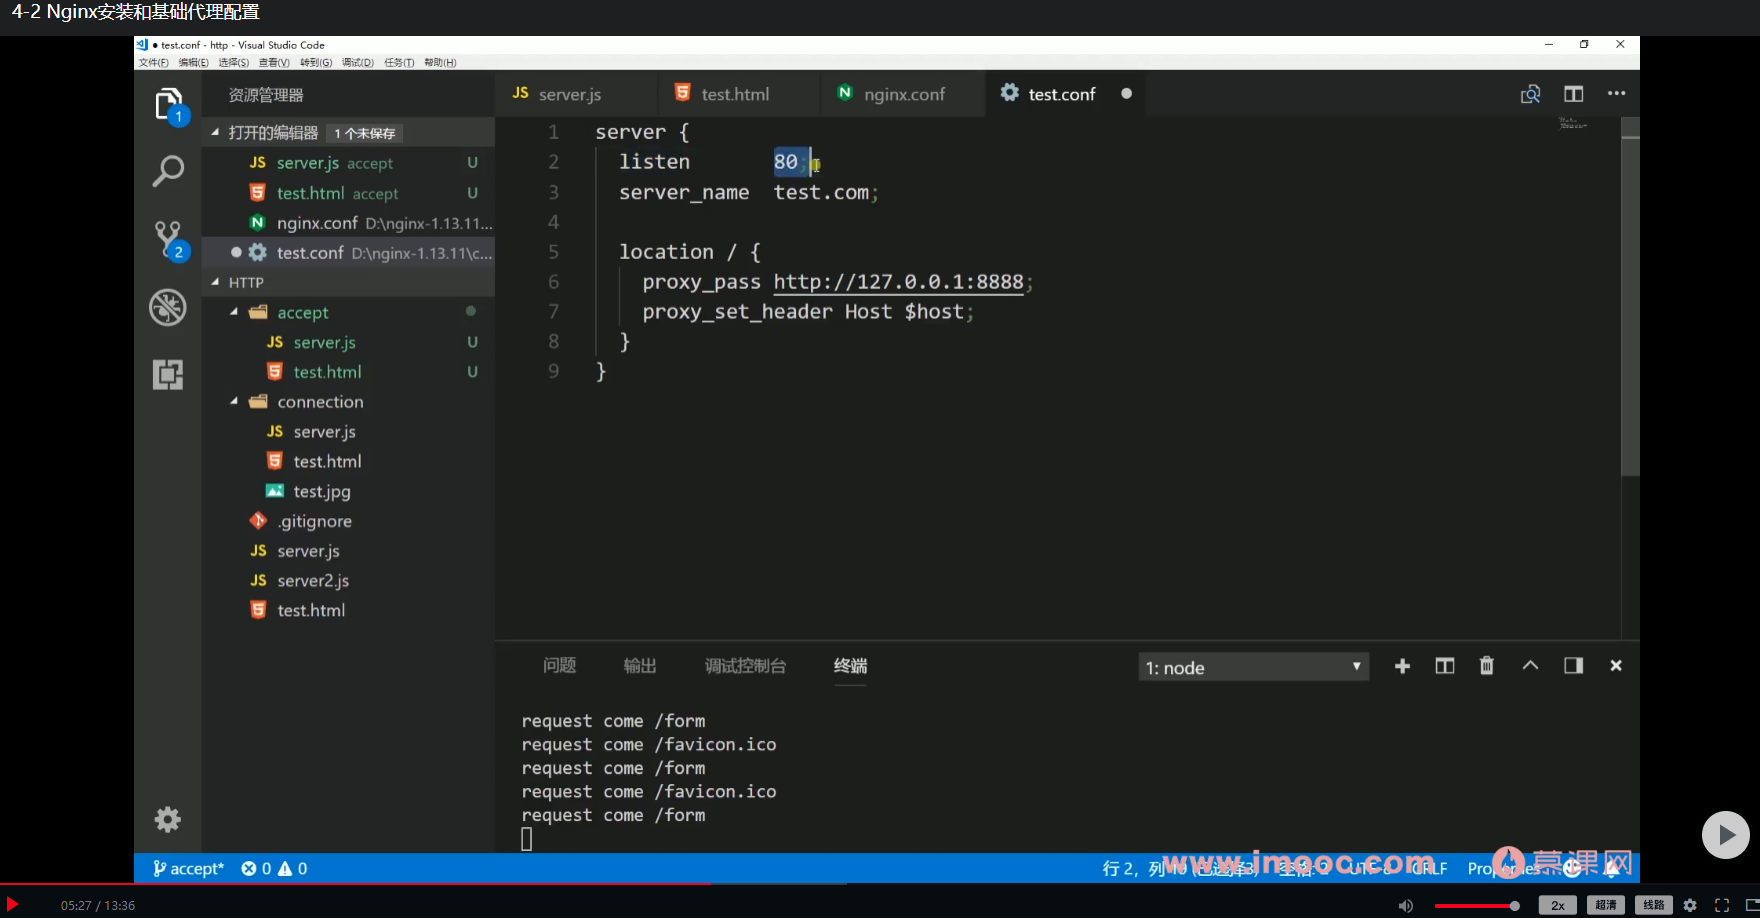Image resolution: width=1760 pixels, height=918 pixels.
Task: Open the video player settings gear
Action: coord(1690,905)
